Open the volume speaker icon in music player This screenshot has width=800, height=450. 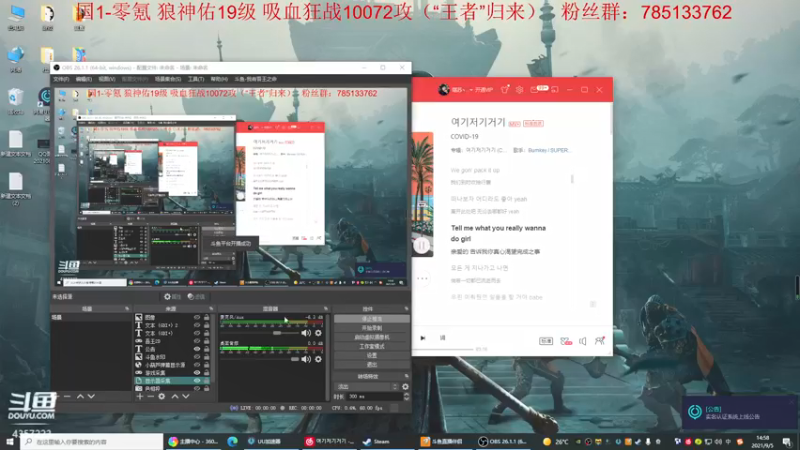[x=583, y=341]
